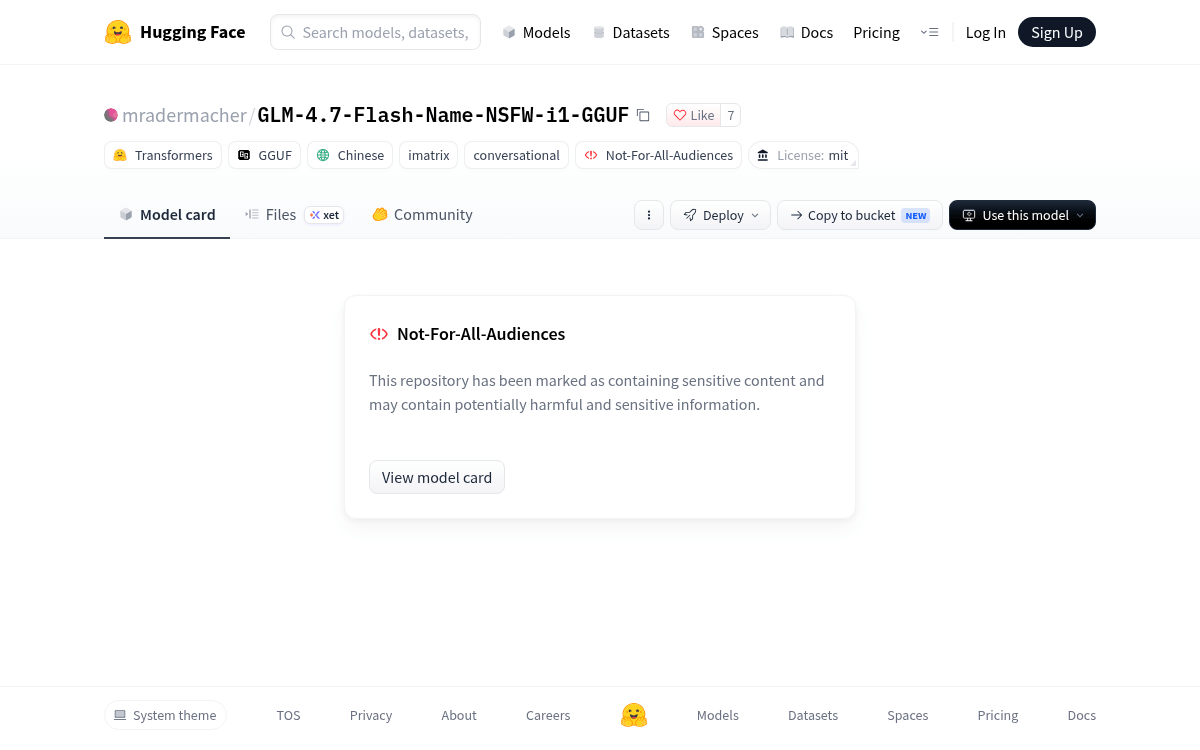Expand the Deploy dropdown
This screenshot has height=750, width=1200.
coord(720,215)
